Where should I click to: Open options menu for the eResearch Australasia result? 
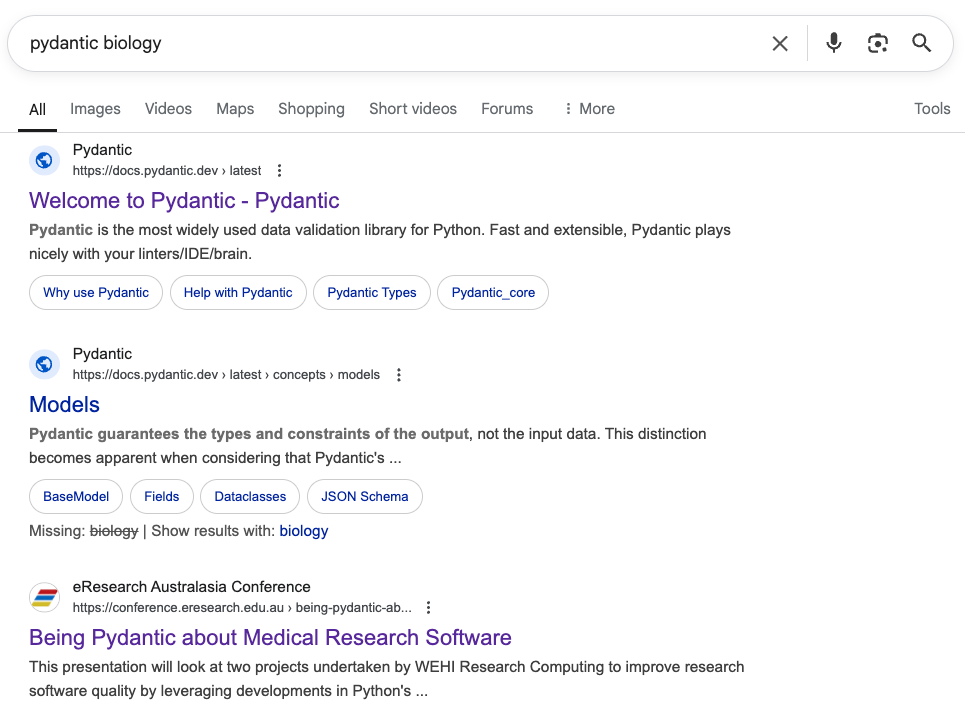tap(428, 608)
